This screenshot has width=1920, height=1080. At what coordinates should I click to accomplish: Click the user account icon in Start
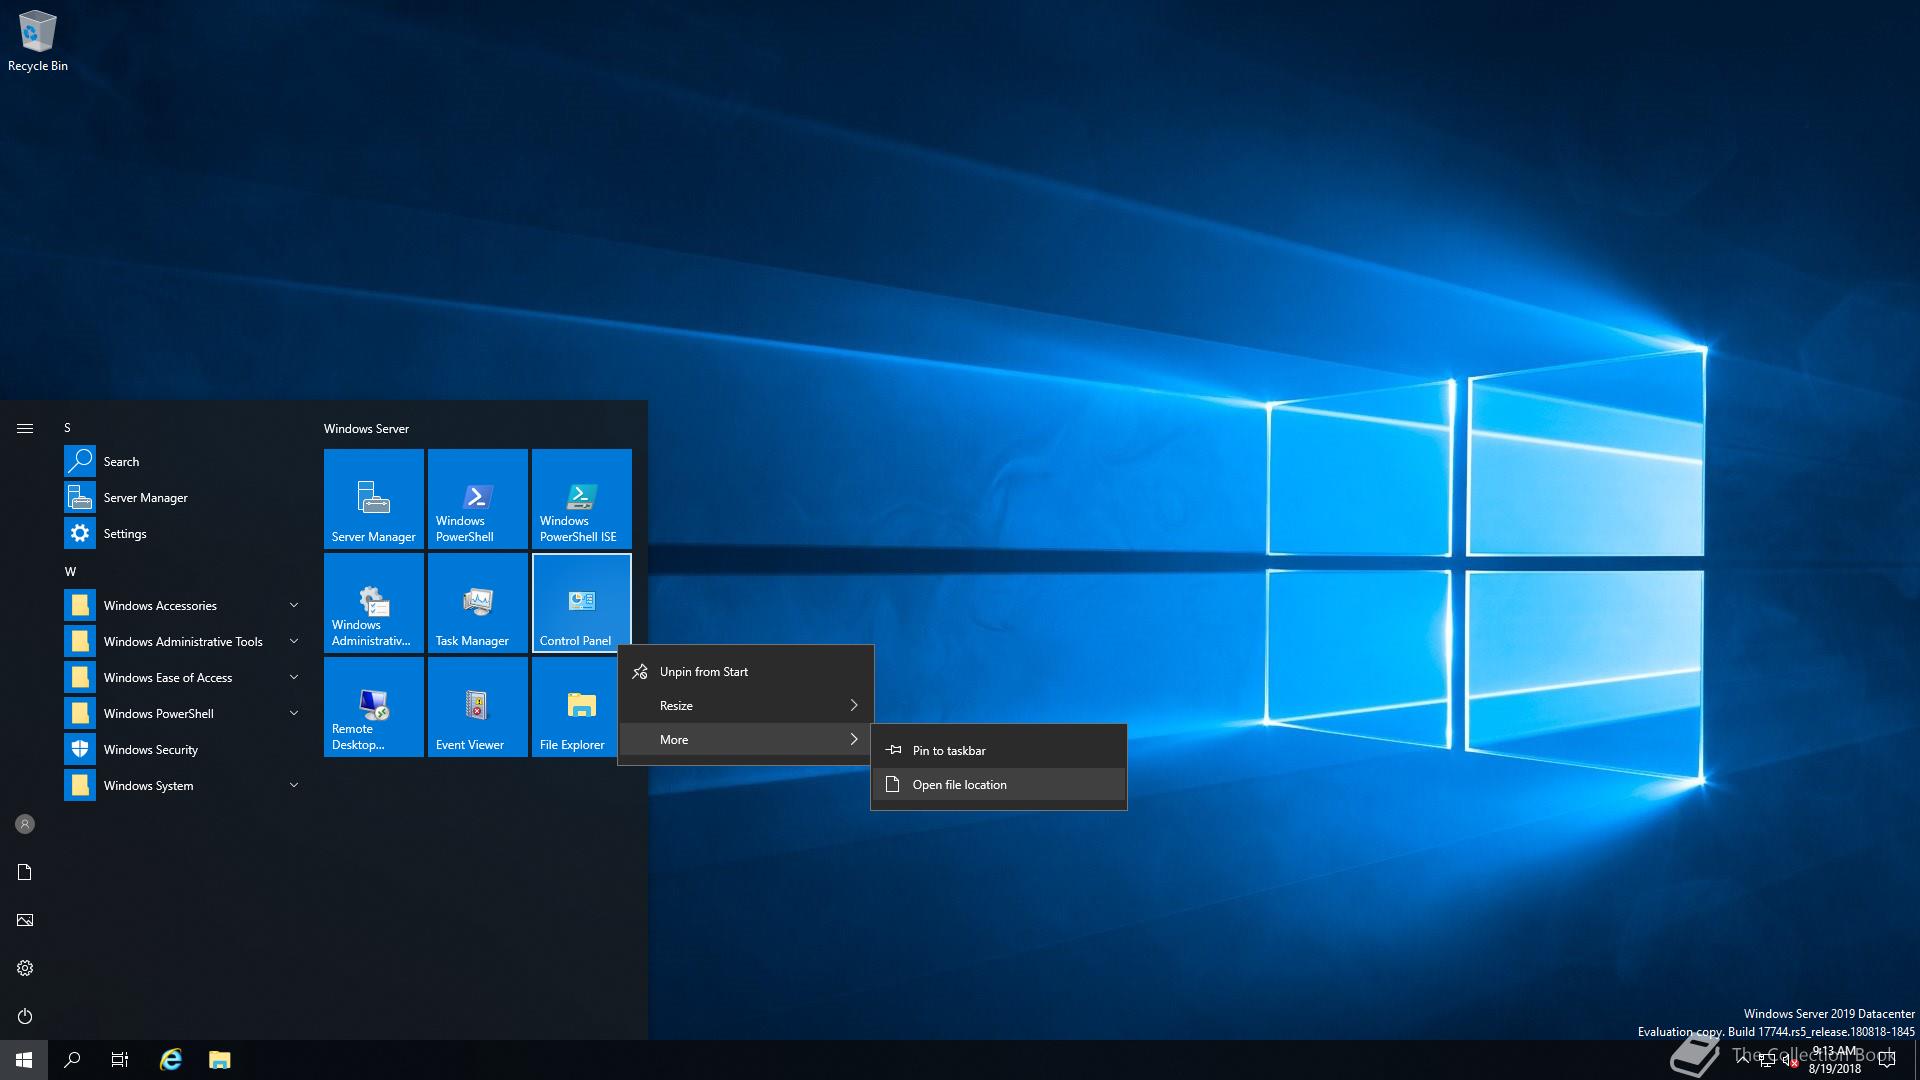(x=25, y=824)
